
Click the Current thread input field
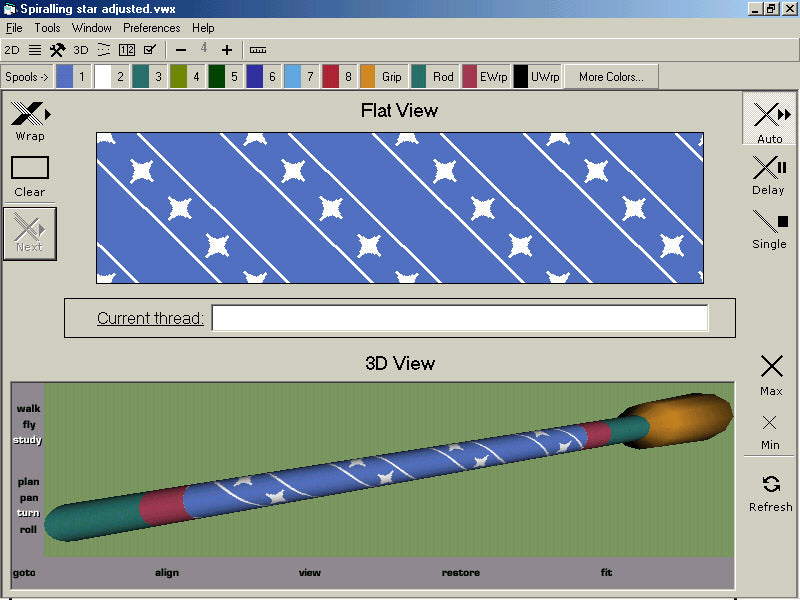(x=459, y=318)
